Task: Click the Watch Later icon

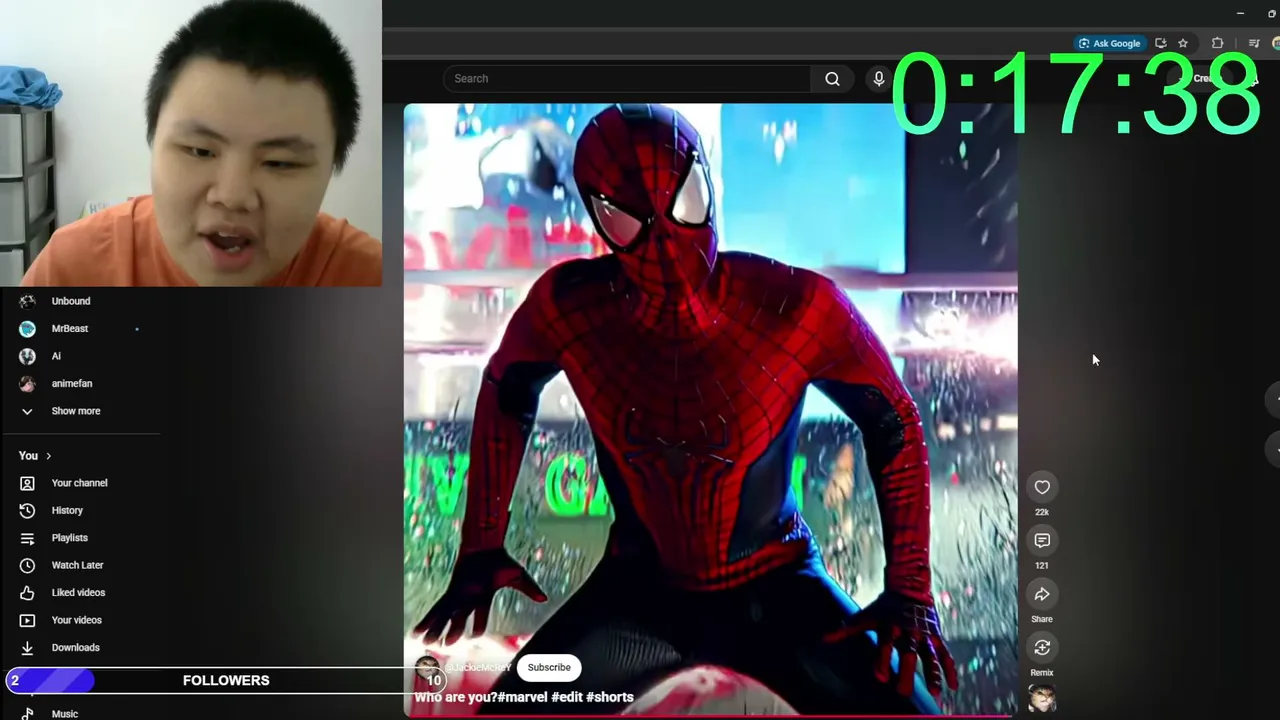Action: click(x=27, y=566)
